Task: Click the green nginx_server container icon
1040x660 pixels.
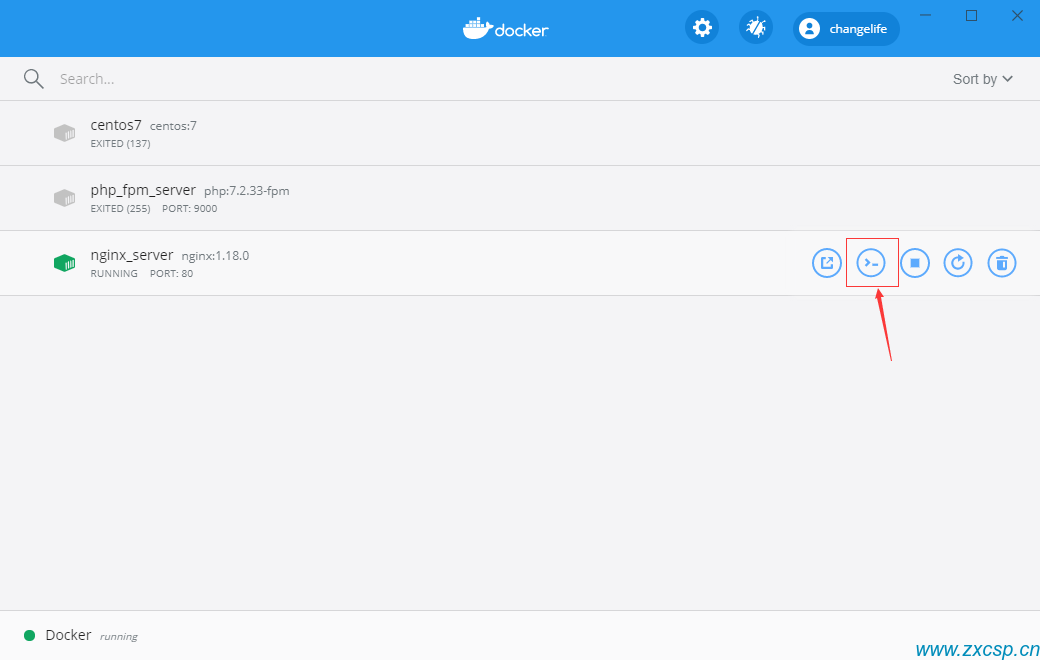Action: point(64,263)
